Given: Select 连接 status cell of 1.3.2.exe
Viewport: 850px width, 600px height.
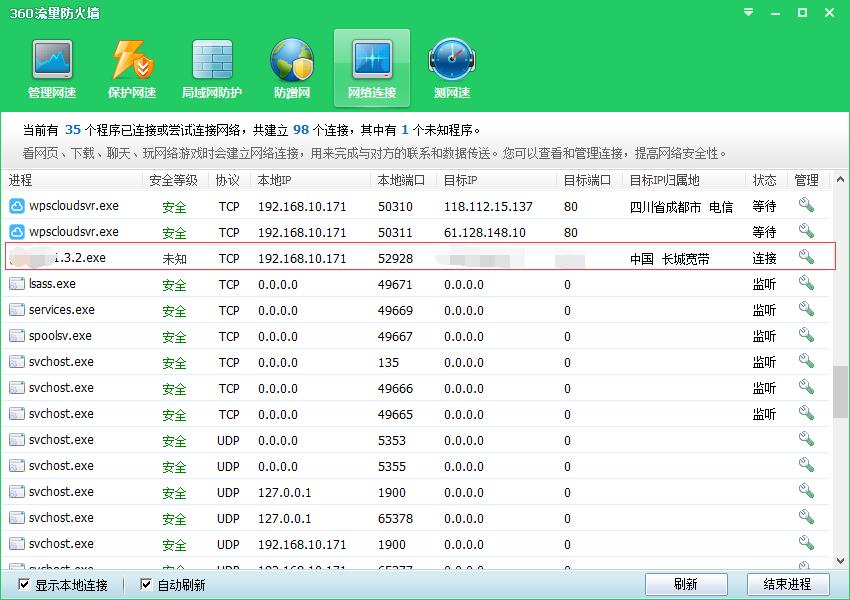Looking at the screenshot, I should coord(764,259).
